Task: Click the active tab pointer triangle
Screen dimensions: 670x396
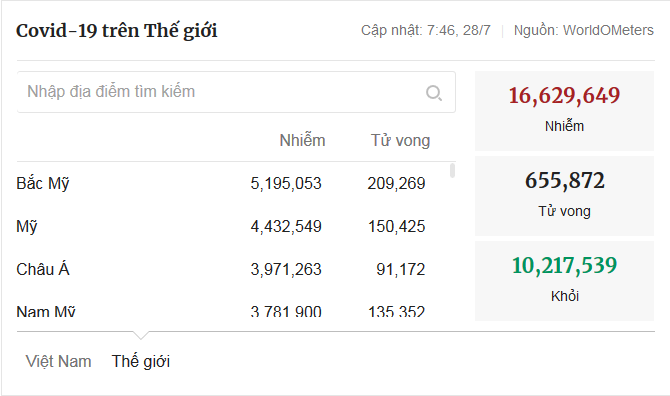Action: click(141, 335)
